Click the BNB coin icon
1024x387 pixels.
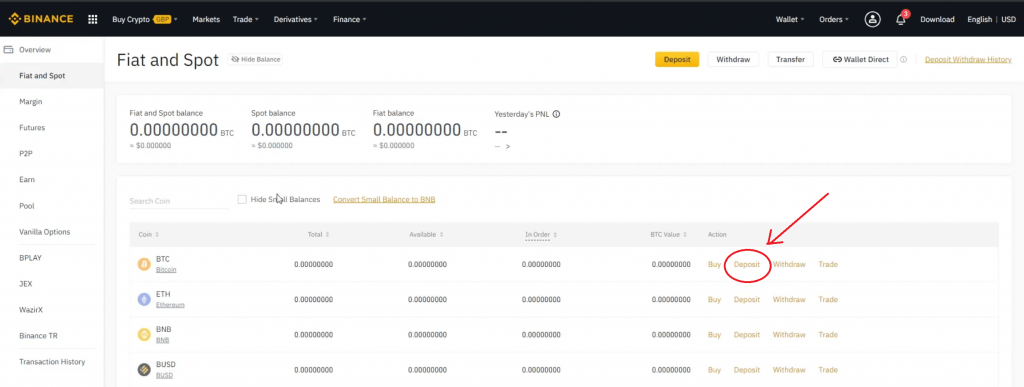pyautogui.click(x=144, y=335)
